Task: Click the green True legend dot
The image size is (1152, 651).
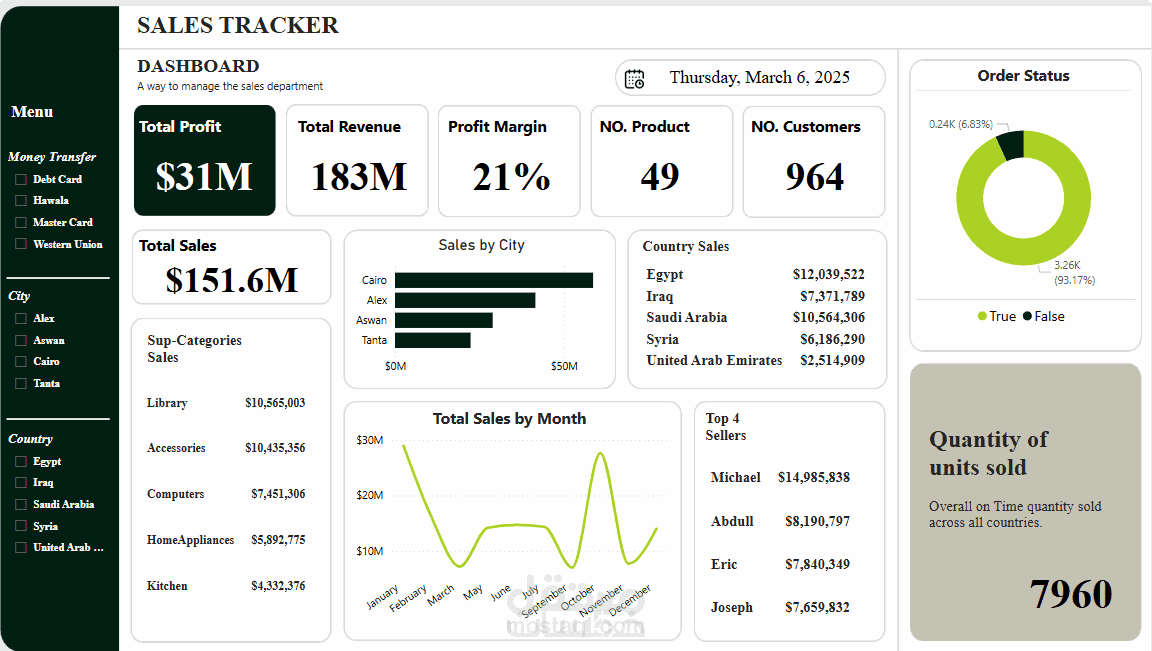Action: click(982, 317)
